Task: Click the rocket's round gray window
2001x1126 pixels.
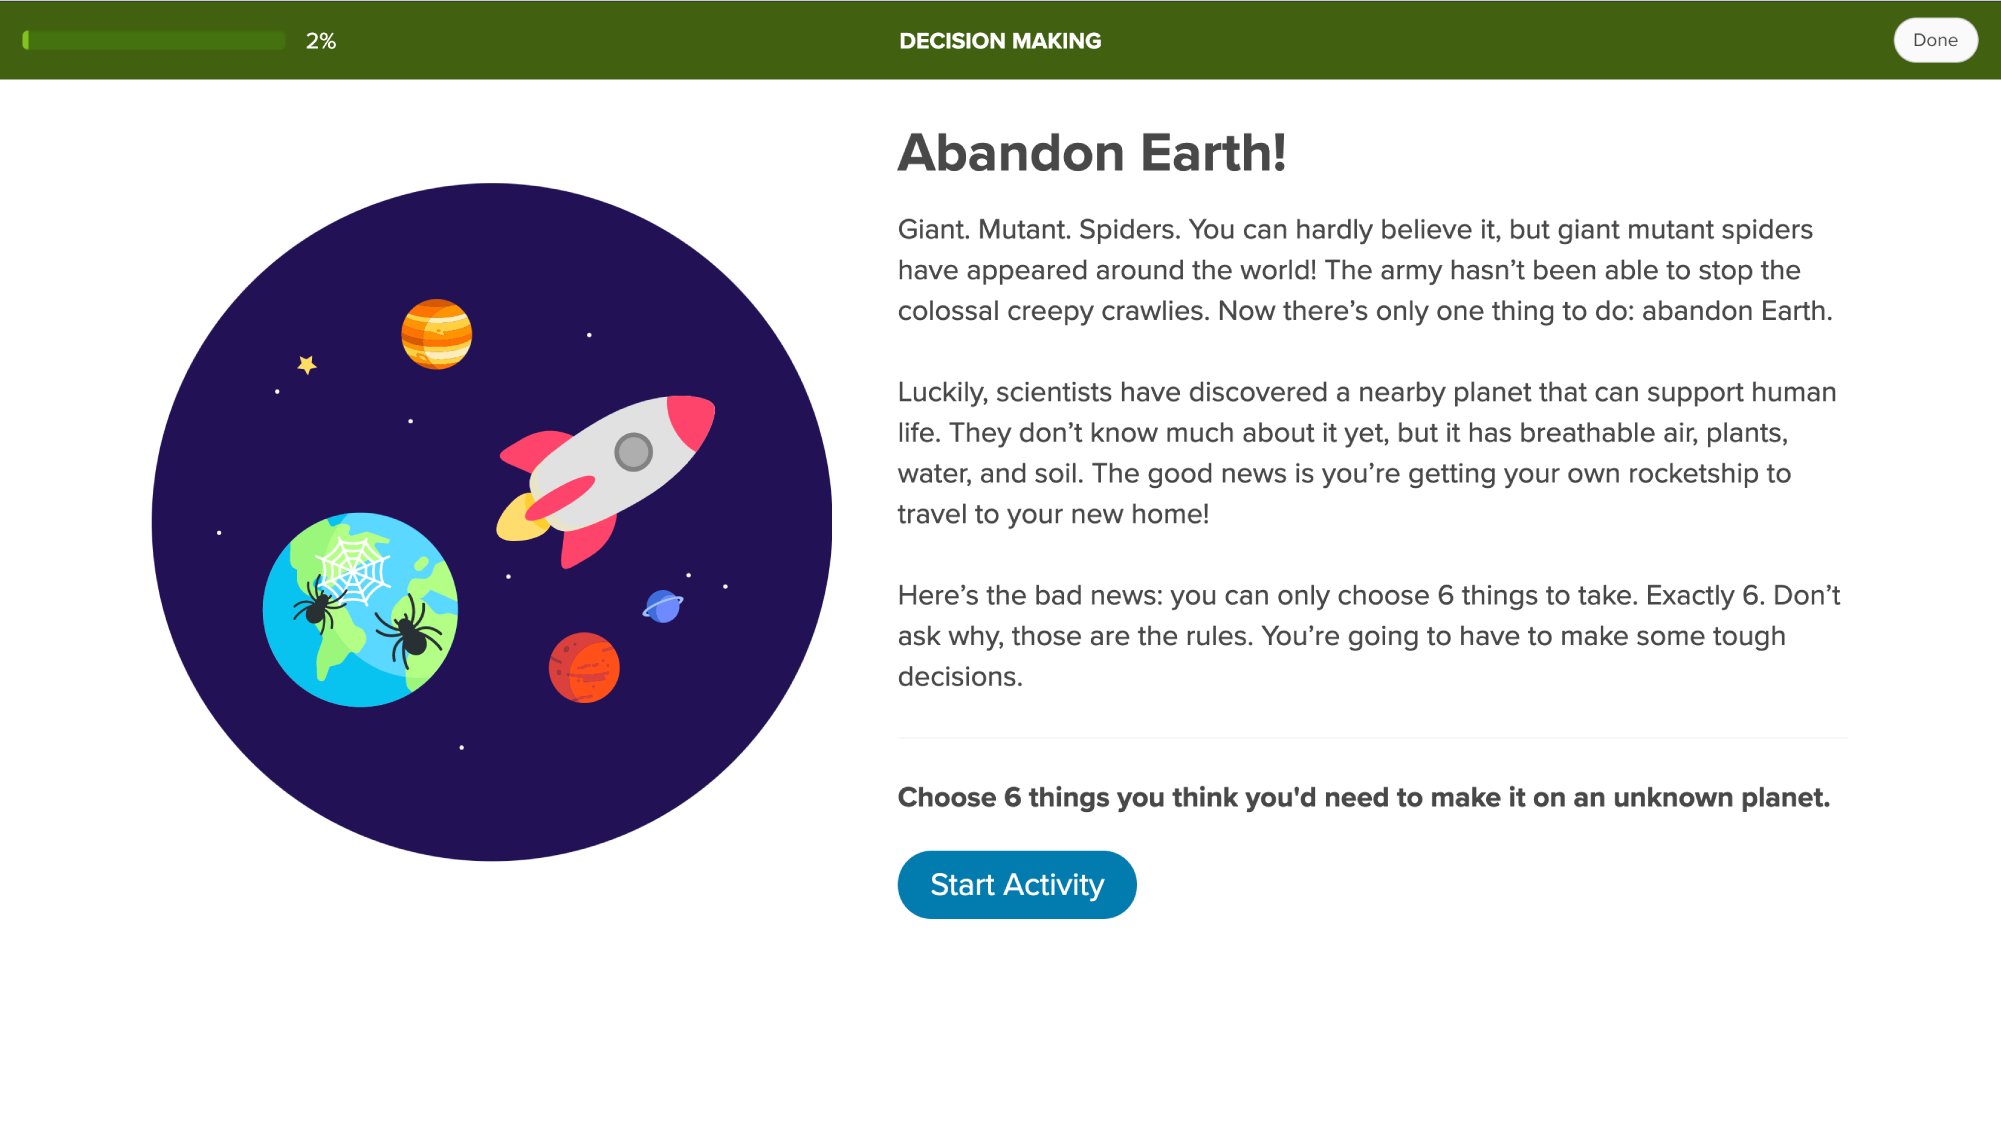Action: (633, 452)
